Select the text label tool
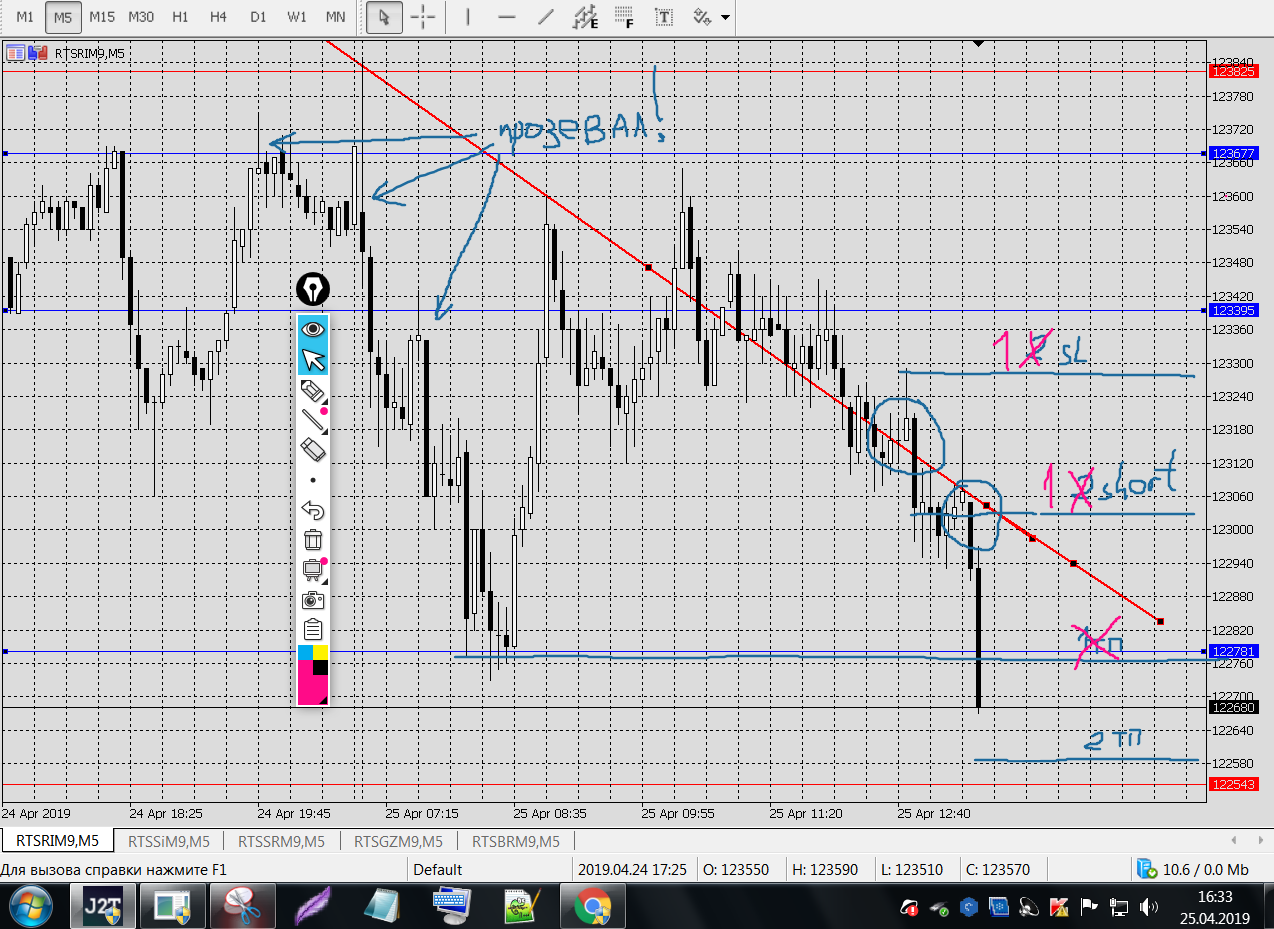The image size is (1274, 929). [663, 17]
